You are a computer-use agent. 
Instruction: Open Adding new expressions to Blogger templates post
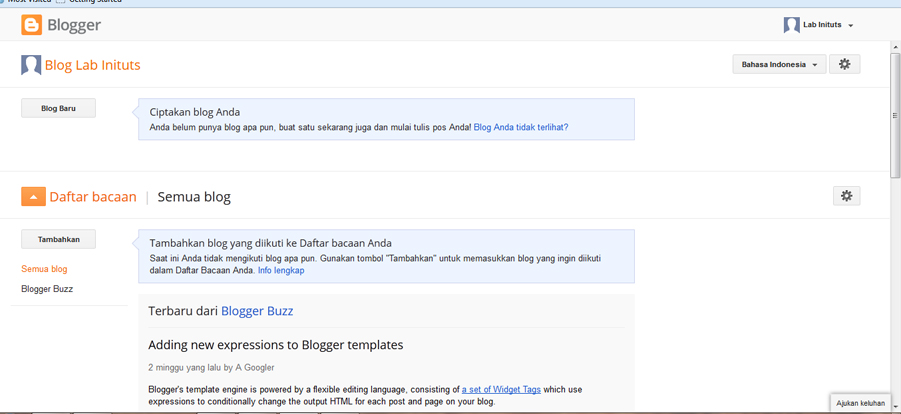click(x=276, y=345)
